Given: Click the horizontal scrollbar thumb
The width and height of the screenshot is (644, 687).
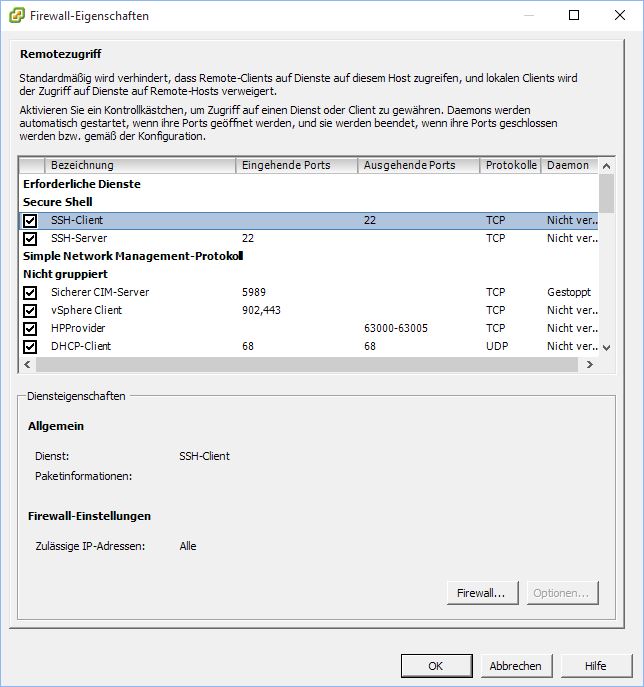Looking at the screenshot, I should pyautogui.click(x=307, y=365).
